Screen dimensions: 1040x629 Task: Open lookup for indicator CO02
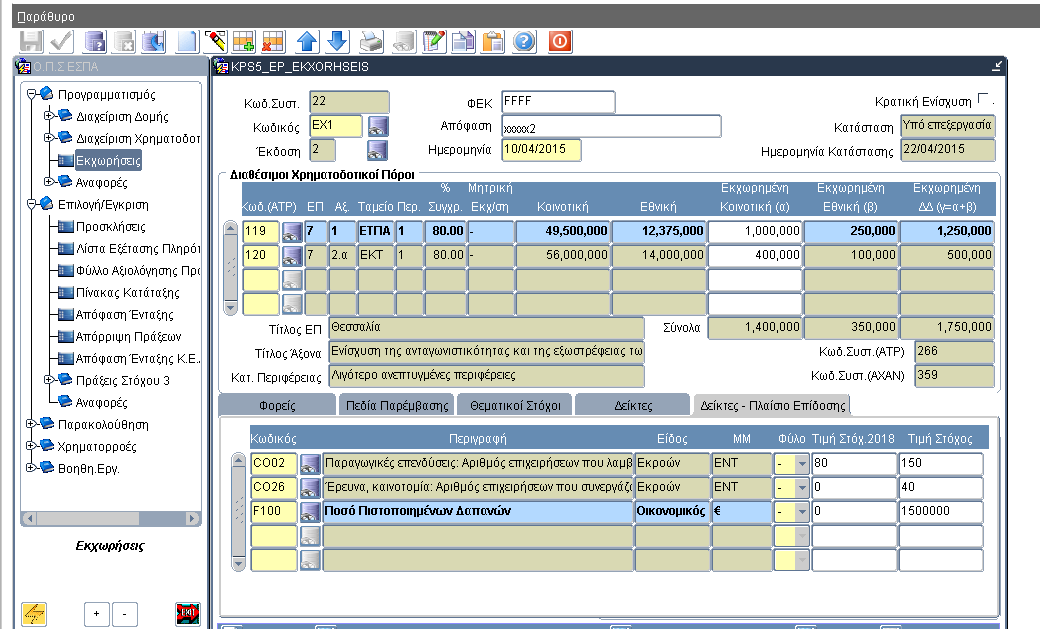tap(310, 463)
